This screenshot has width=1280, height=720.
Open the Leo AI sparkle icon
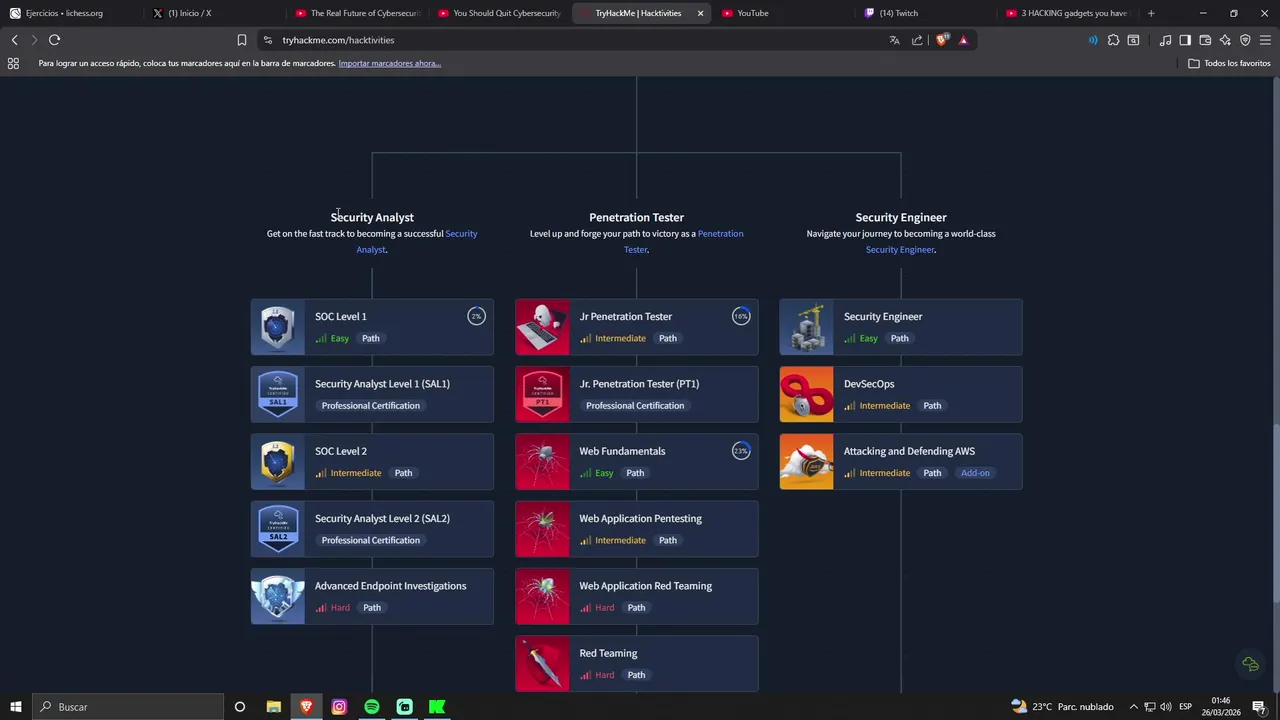[1225, 40]
